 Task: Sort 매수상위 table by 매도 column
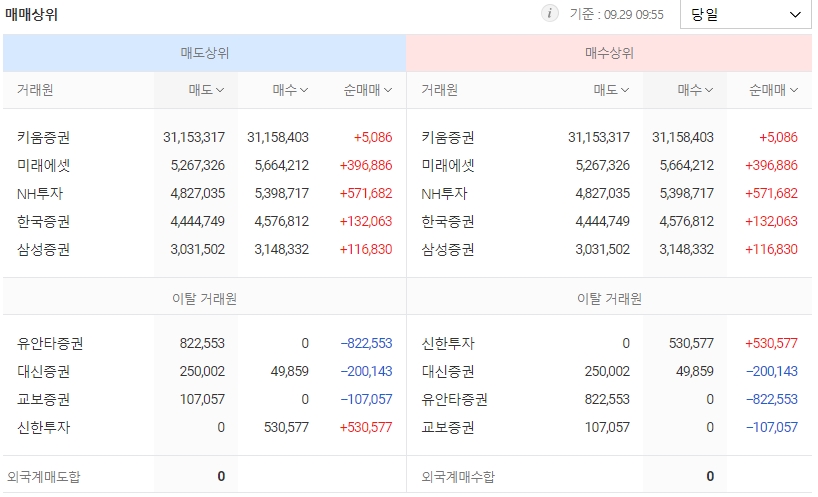(x=611, y=90)
